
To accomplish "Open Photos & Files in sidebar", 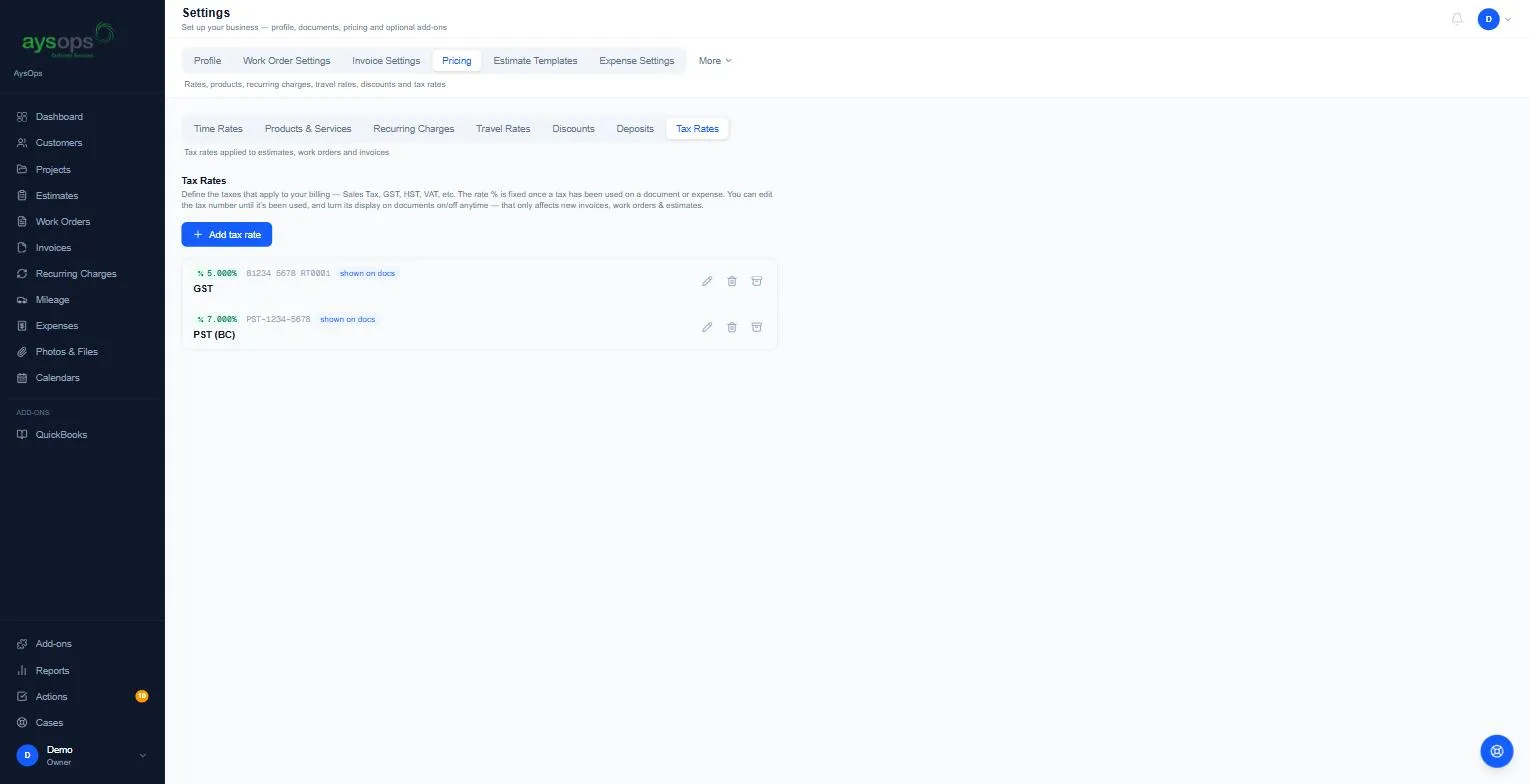I will (82, 351).
